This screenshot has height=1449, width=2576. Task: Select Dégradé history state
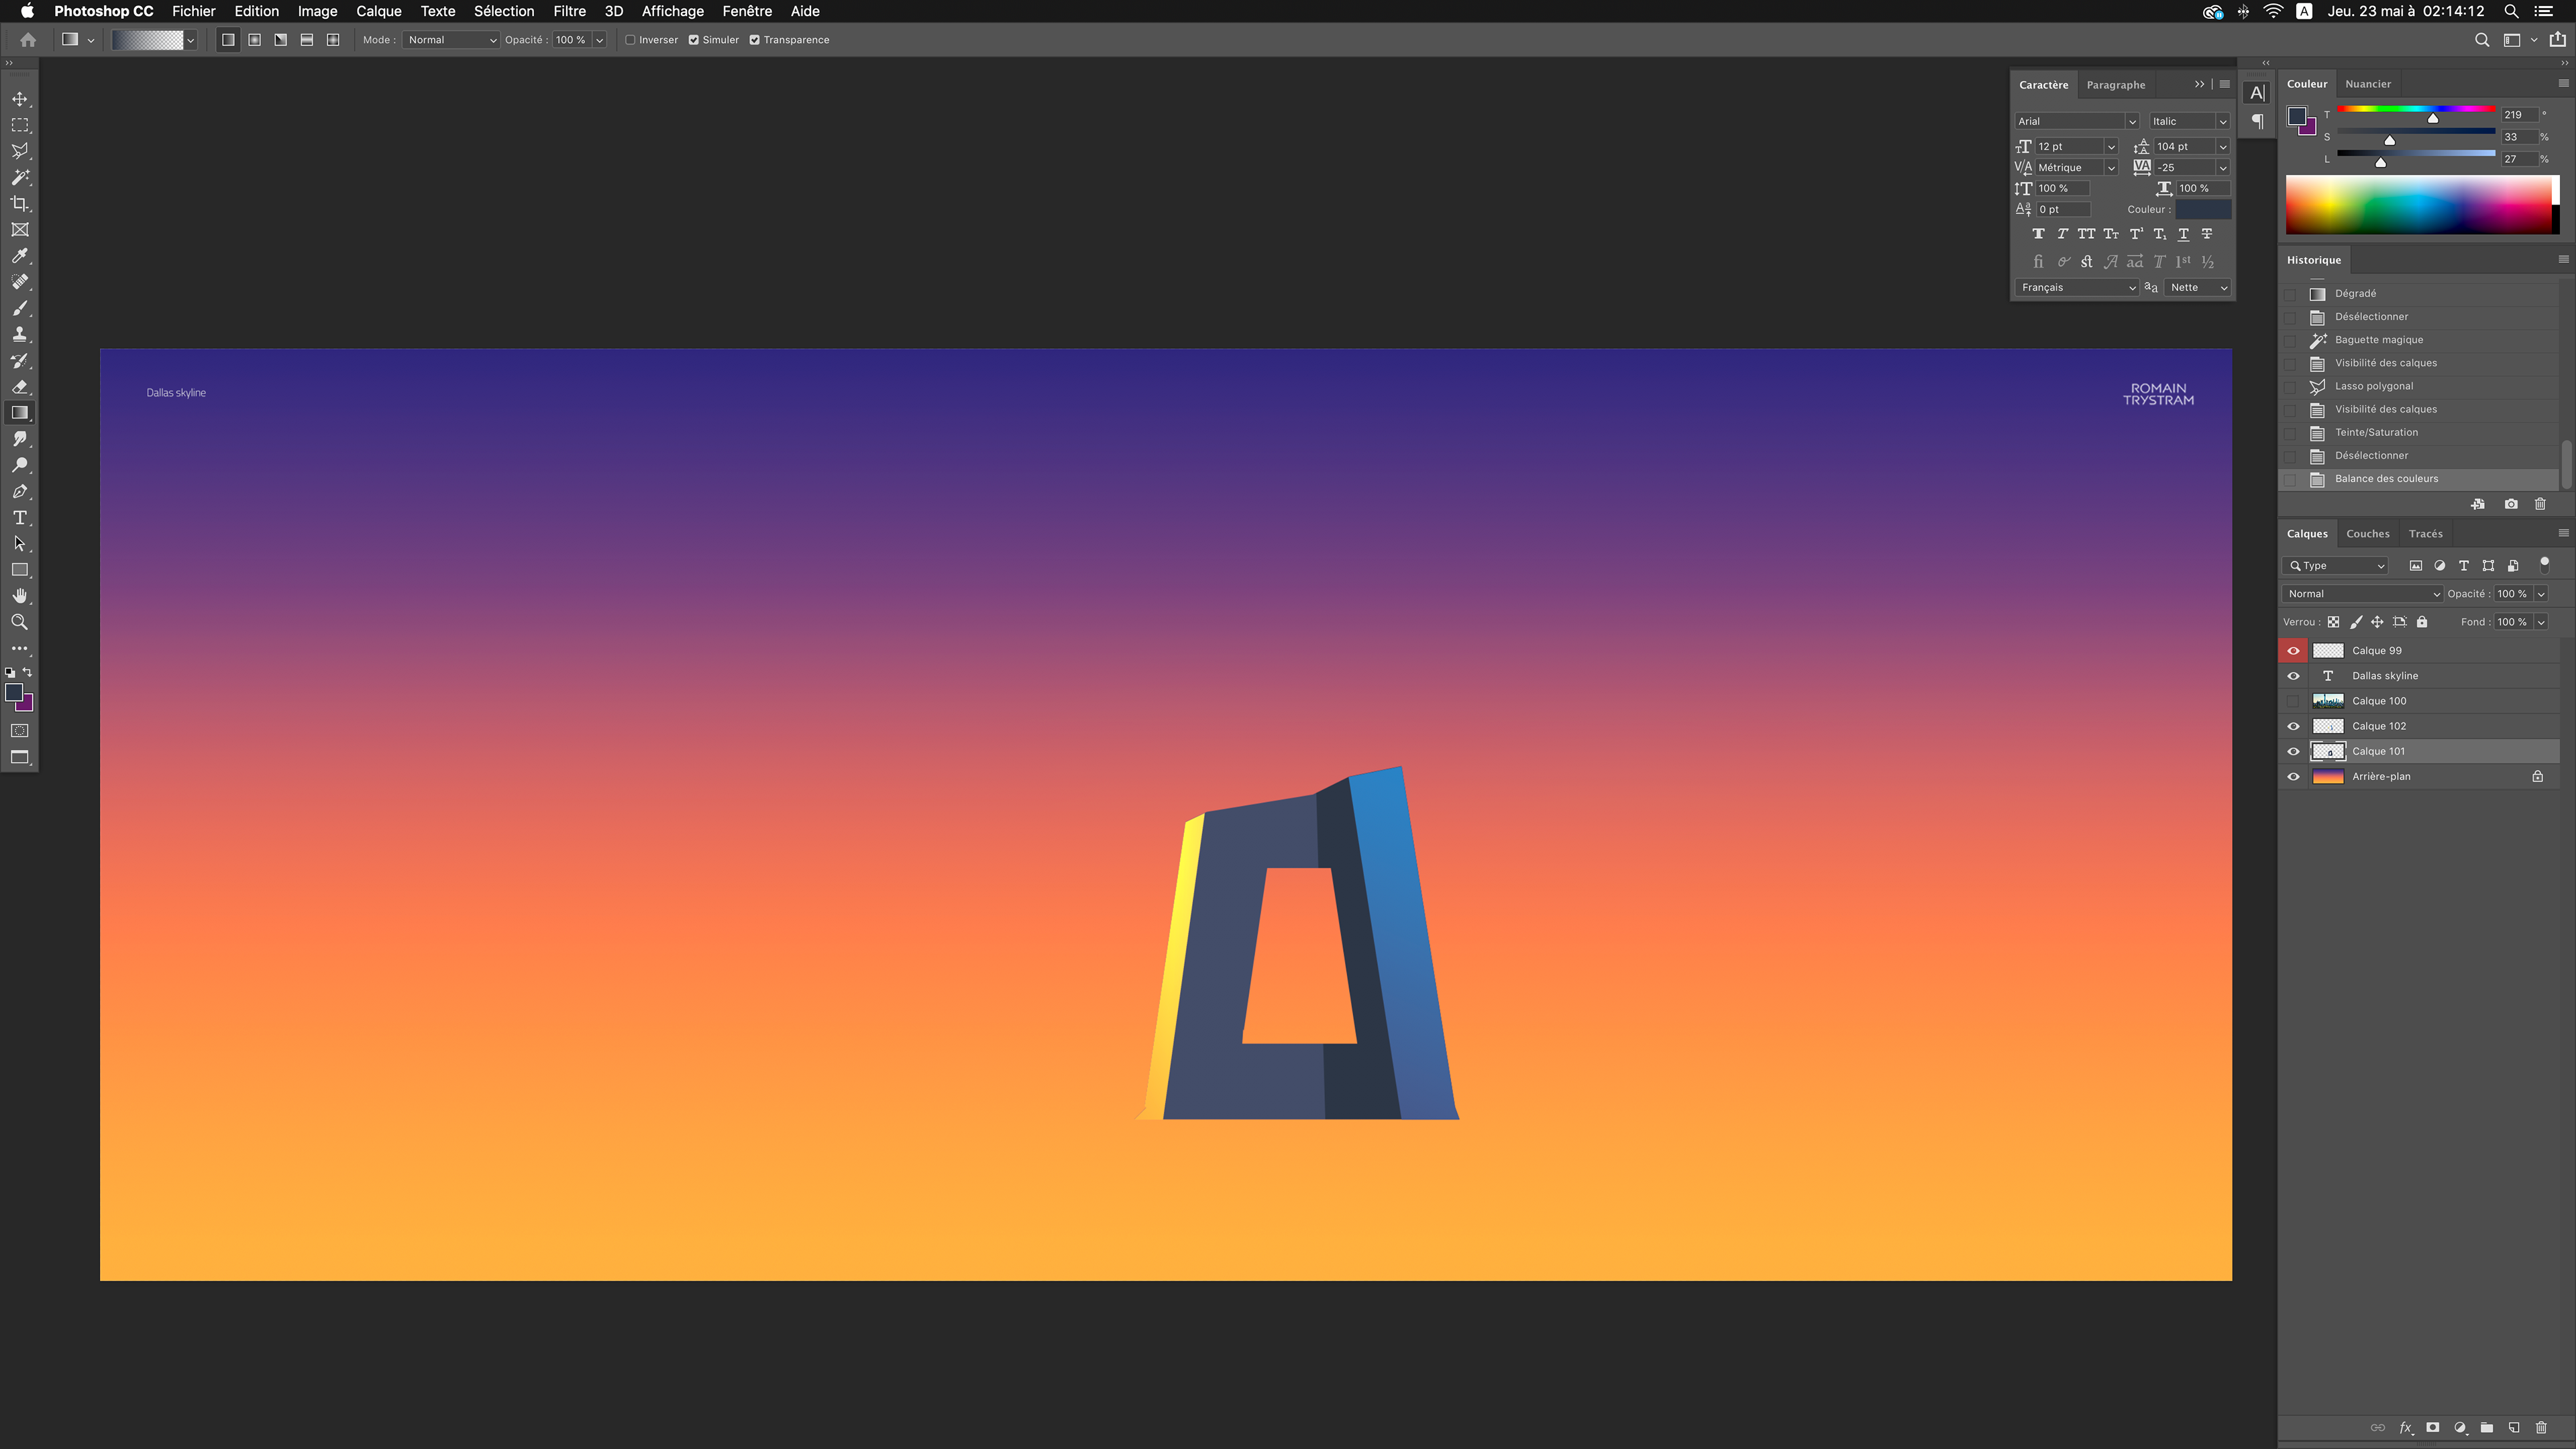coord(2419,294)
